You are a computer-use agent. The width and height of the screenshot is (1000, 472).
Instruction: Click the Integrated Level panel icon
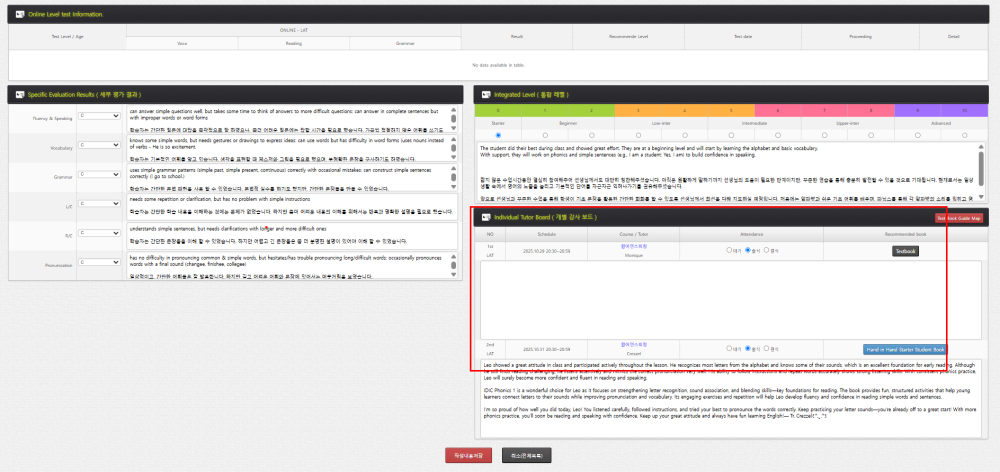coord(484,94)
